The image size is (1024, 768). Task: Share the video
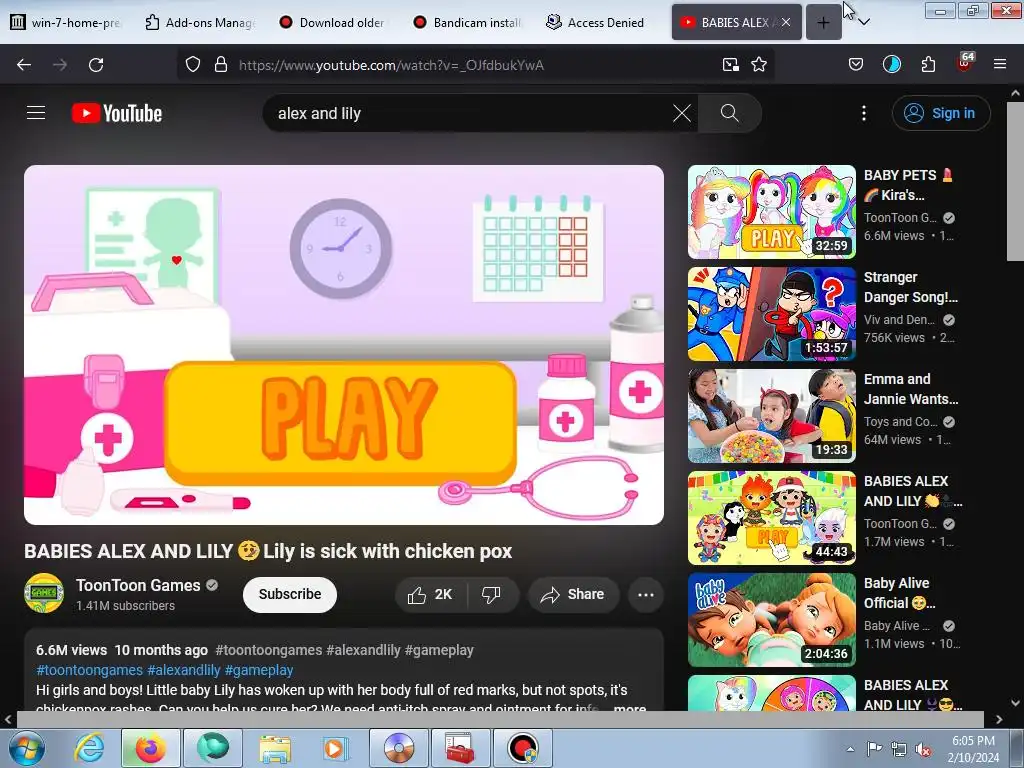coord(573,594)
